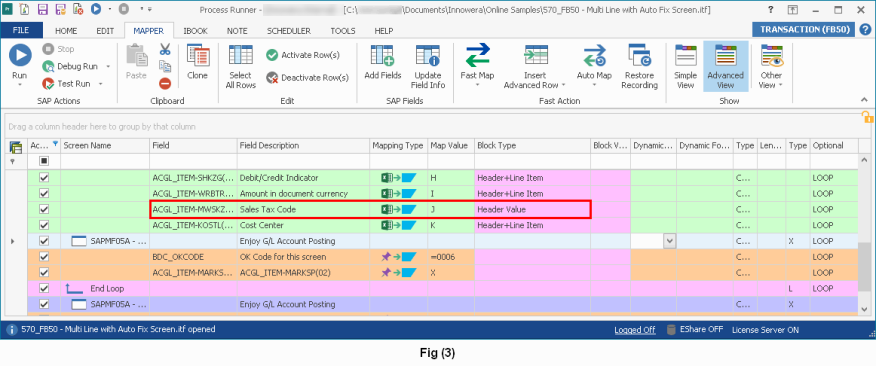Click the Close file icon in title bar

tap(78, 9)
